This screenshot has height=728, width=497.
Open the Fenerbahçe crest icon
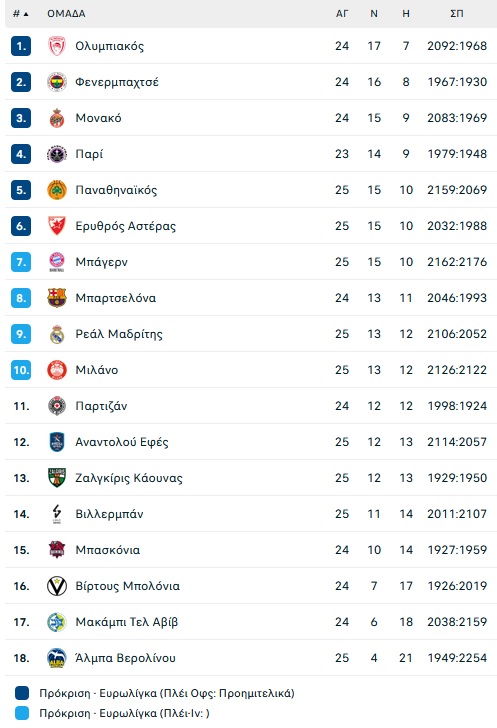pyautogui.click(x=57, y=82)
